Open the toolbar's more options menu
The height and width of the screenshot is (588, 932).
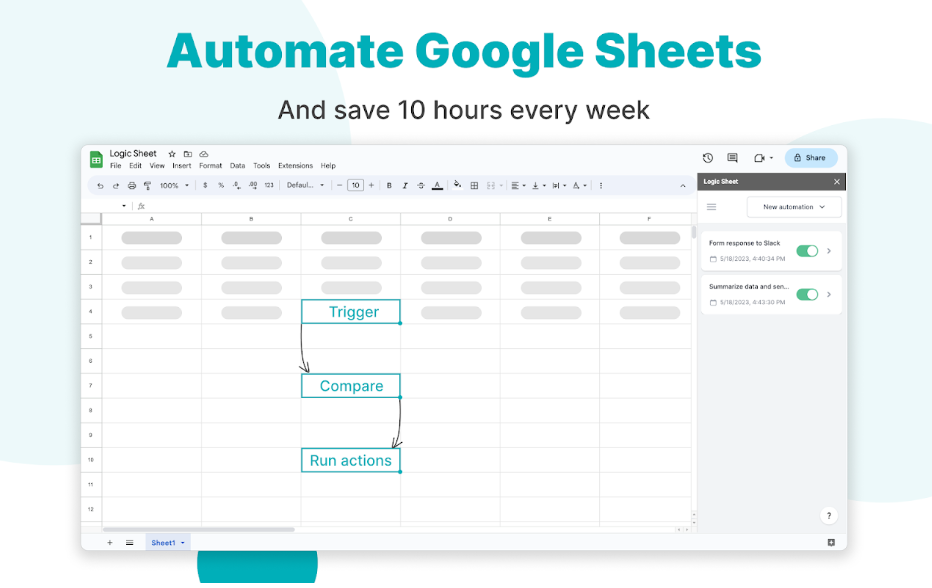coord(601,185)
